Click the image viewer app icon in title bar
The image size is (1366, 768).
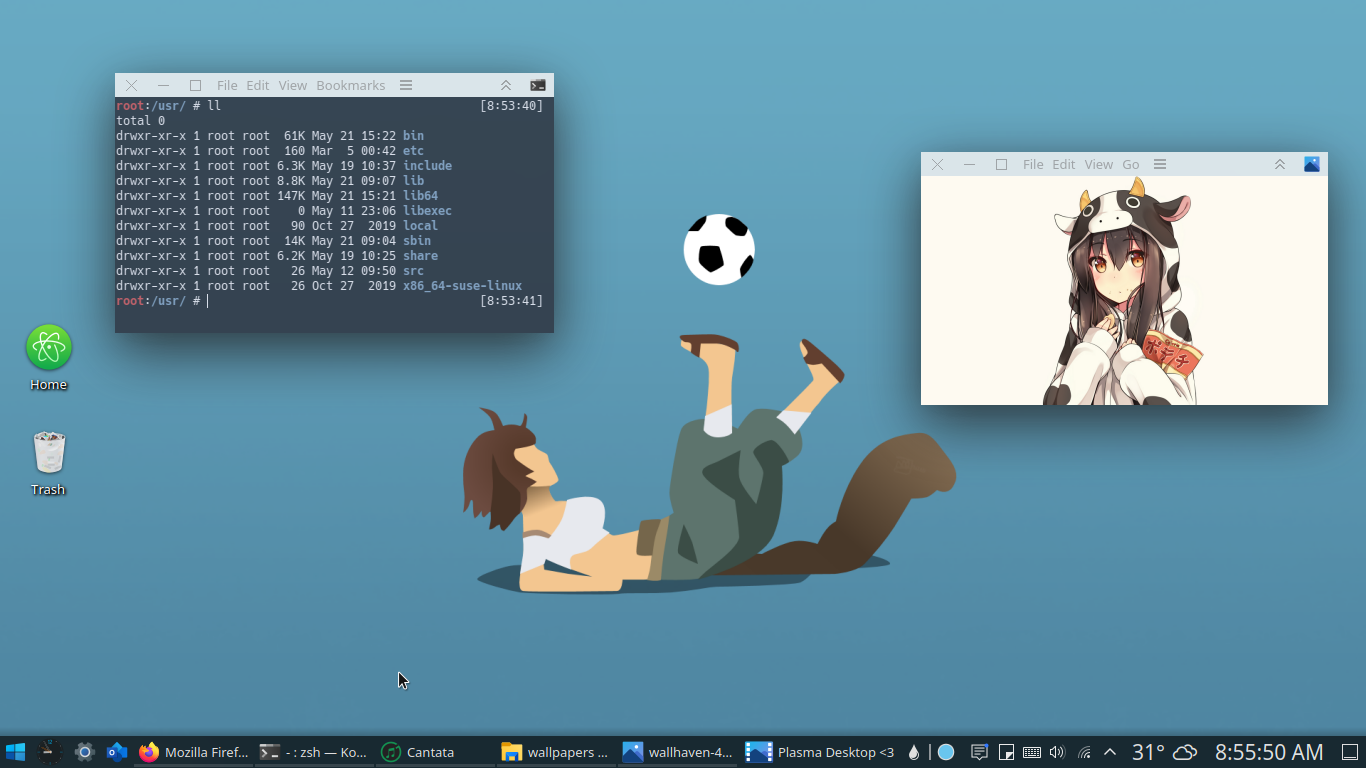pyautogui.click(x=1312, y=165)
